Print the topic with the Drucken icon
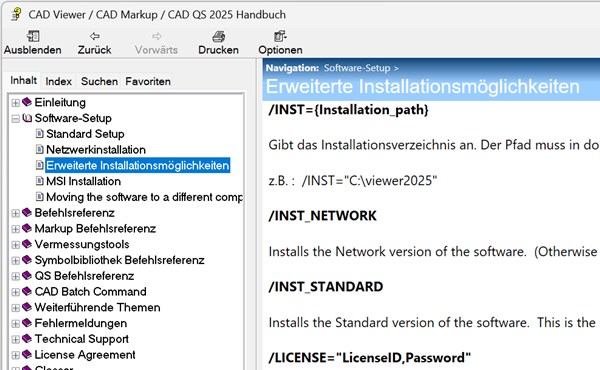This screenshot has height=370, width=600. tap(218, 36)
